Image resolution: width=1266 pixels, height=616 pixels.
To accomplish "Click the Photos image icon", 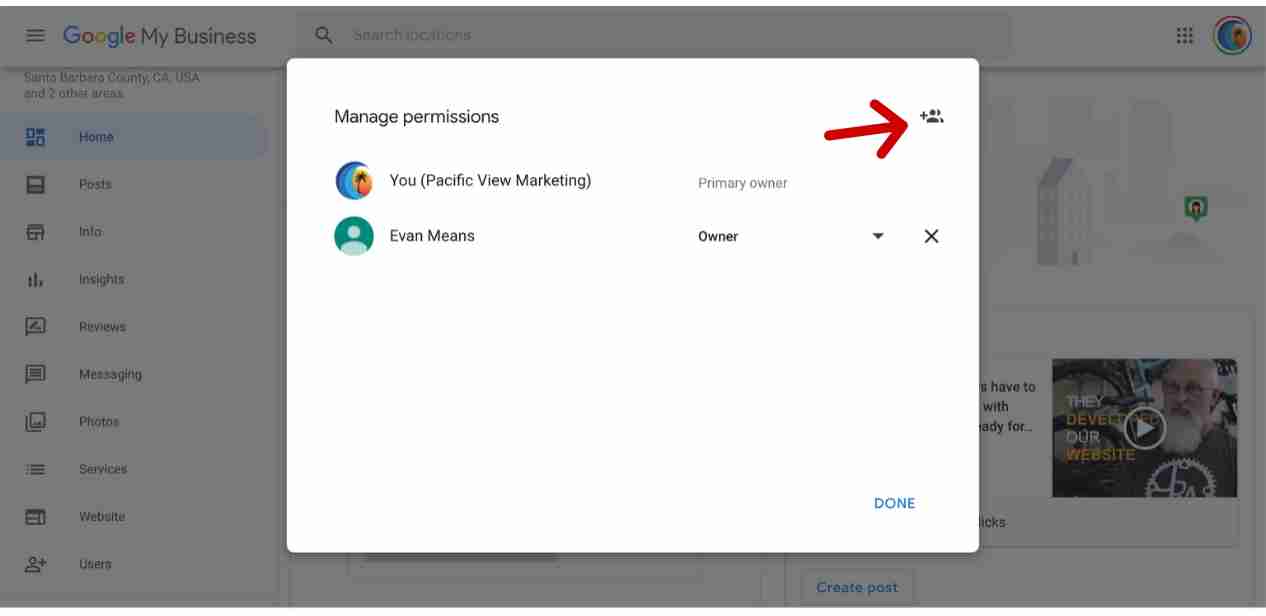I will (x=36, y=422).
